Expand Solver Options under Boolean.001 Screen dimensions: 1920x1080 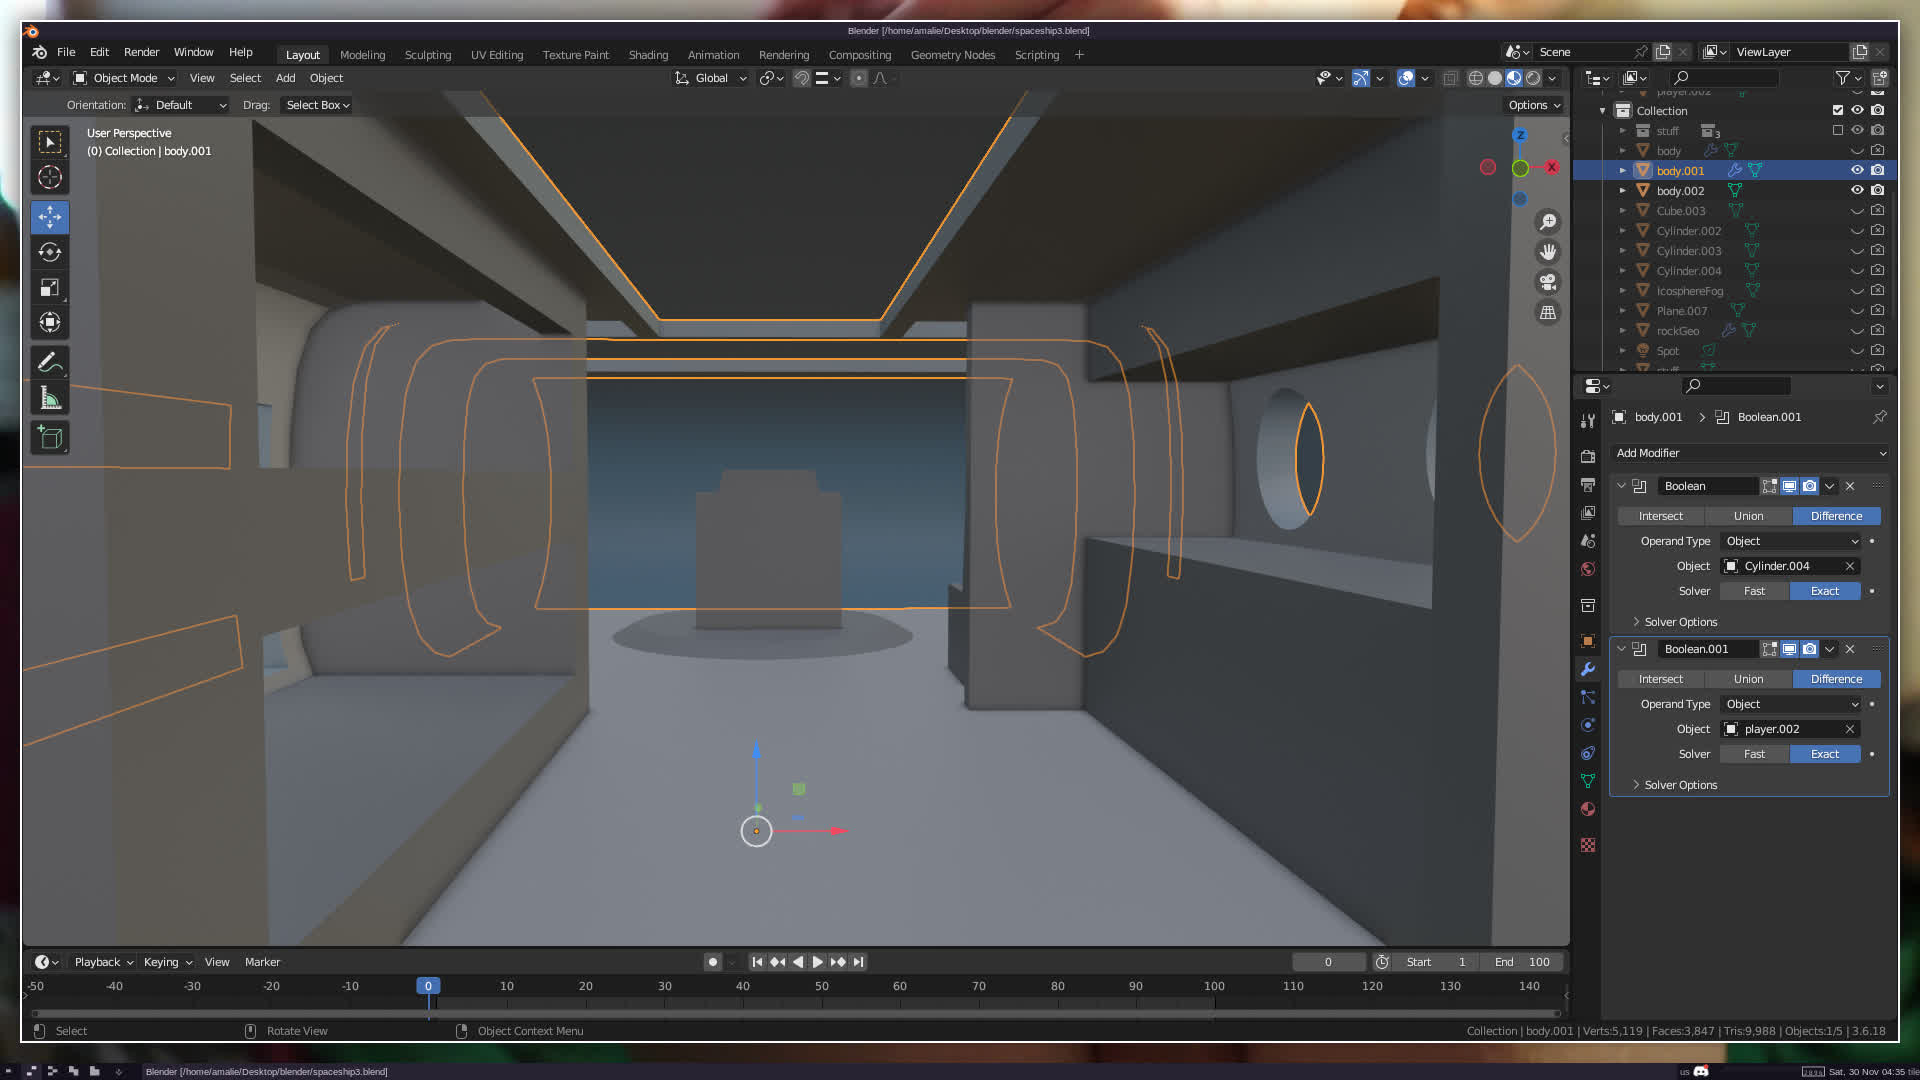point(1680,785)
